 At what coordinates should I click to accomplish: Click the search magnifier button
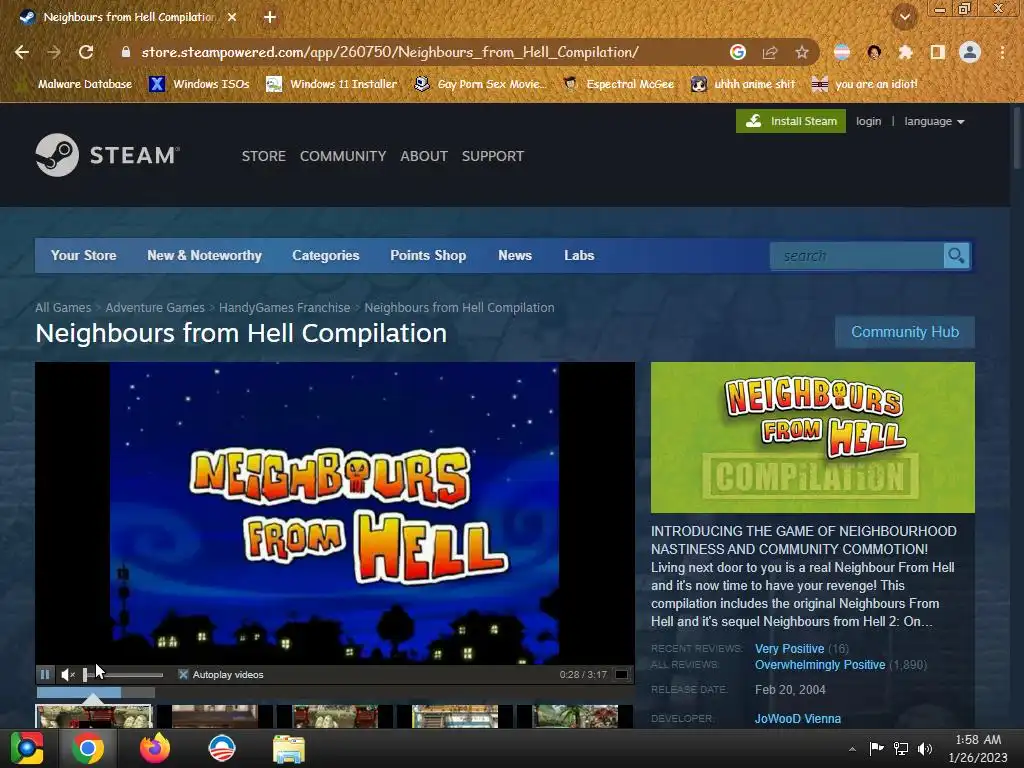956,256
